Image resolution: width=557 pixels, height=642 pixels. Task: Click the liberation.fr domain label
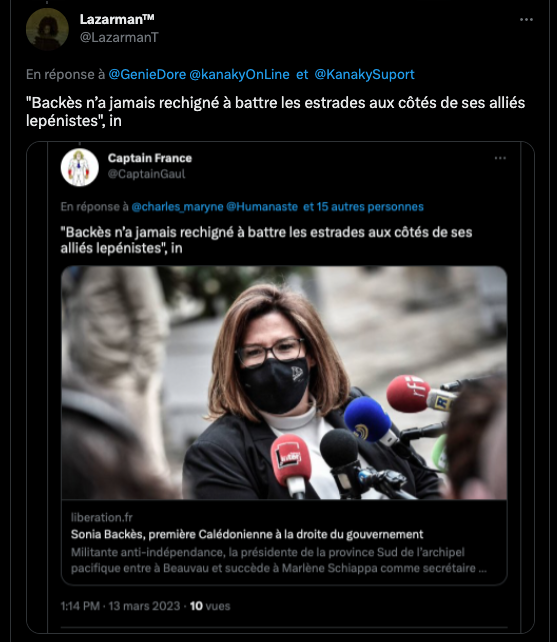pos(102,518)
